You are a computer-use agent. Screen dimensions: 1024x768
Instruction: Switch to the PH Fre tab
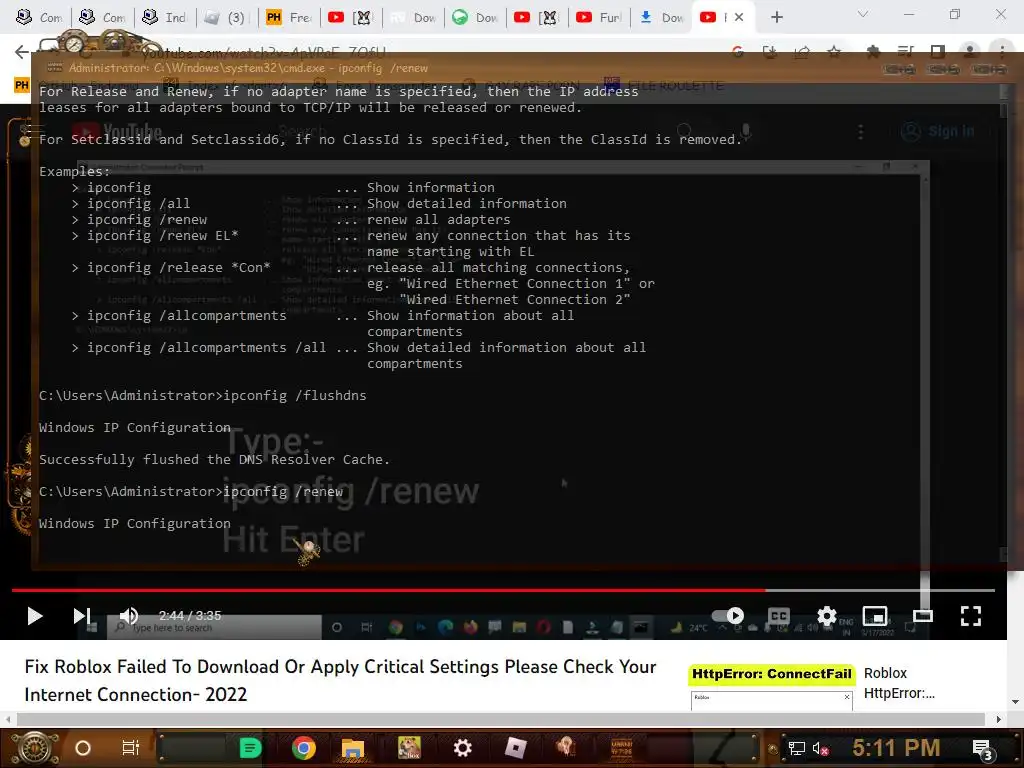point(288,17)
